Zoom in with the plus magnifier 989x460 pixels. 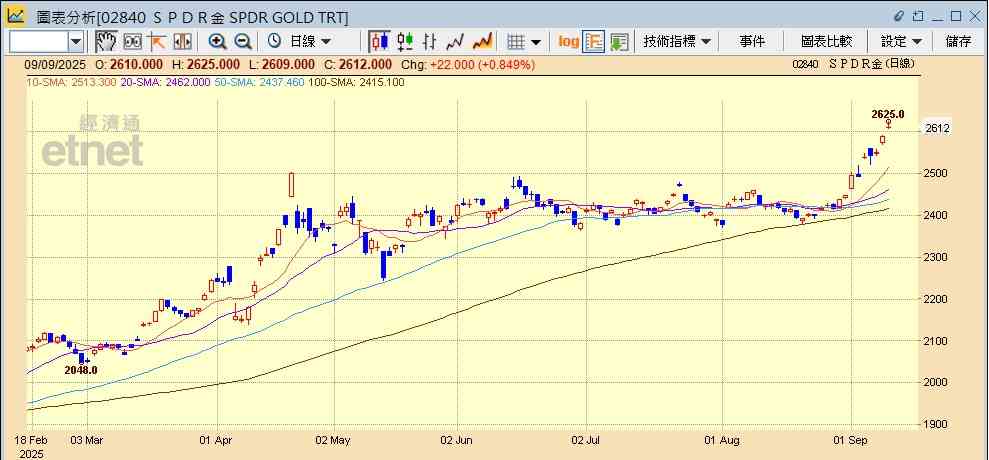tap(218, 42)
